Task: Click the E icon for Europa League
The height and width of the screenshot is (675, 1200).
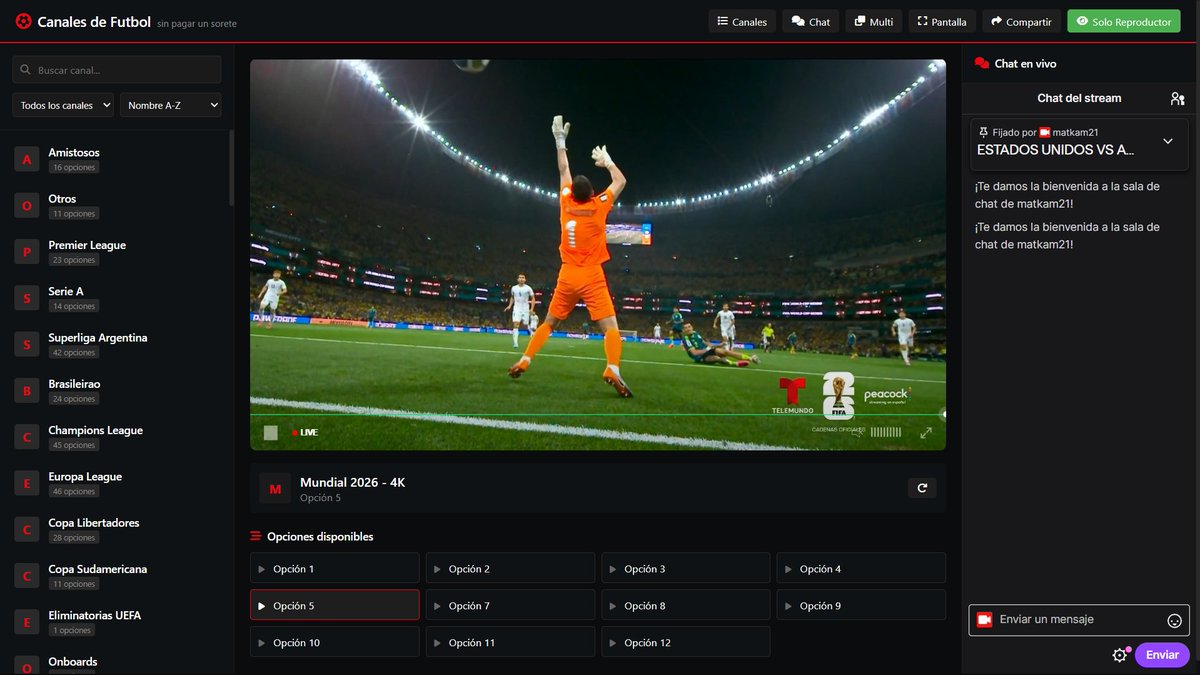Action: (27, 483)
